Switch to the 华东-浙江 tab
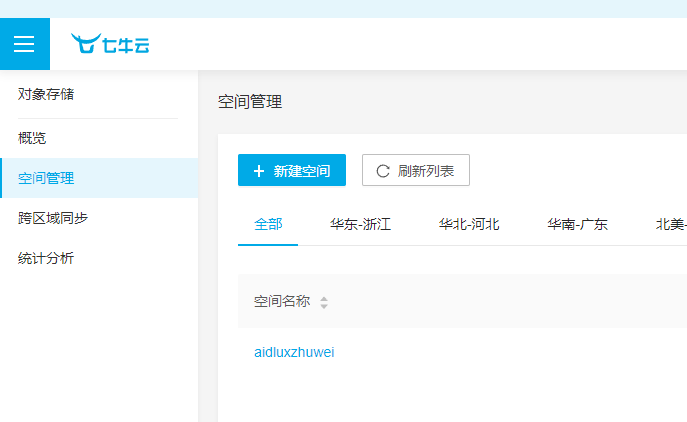Viewport: 687px width, 422px height. [360, 224]
